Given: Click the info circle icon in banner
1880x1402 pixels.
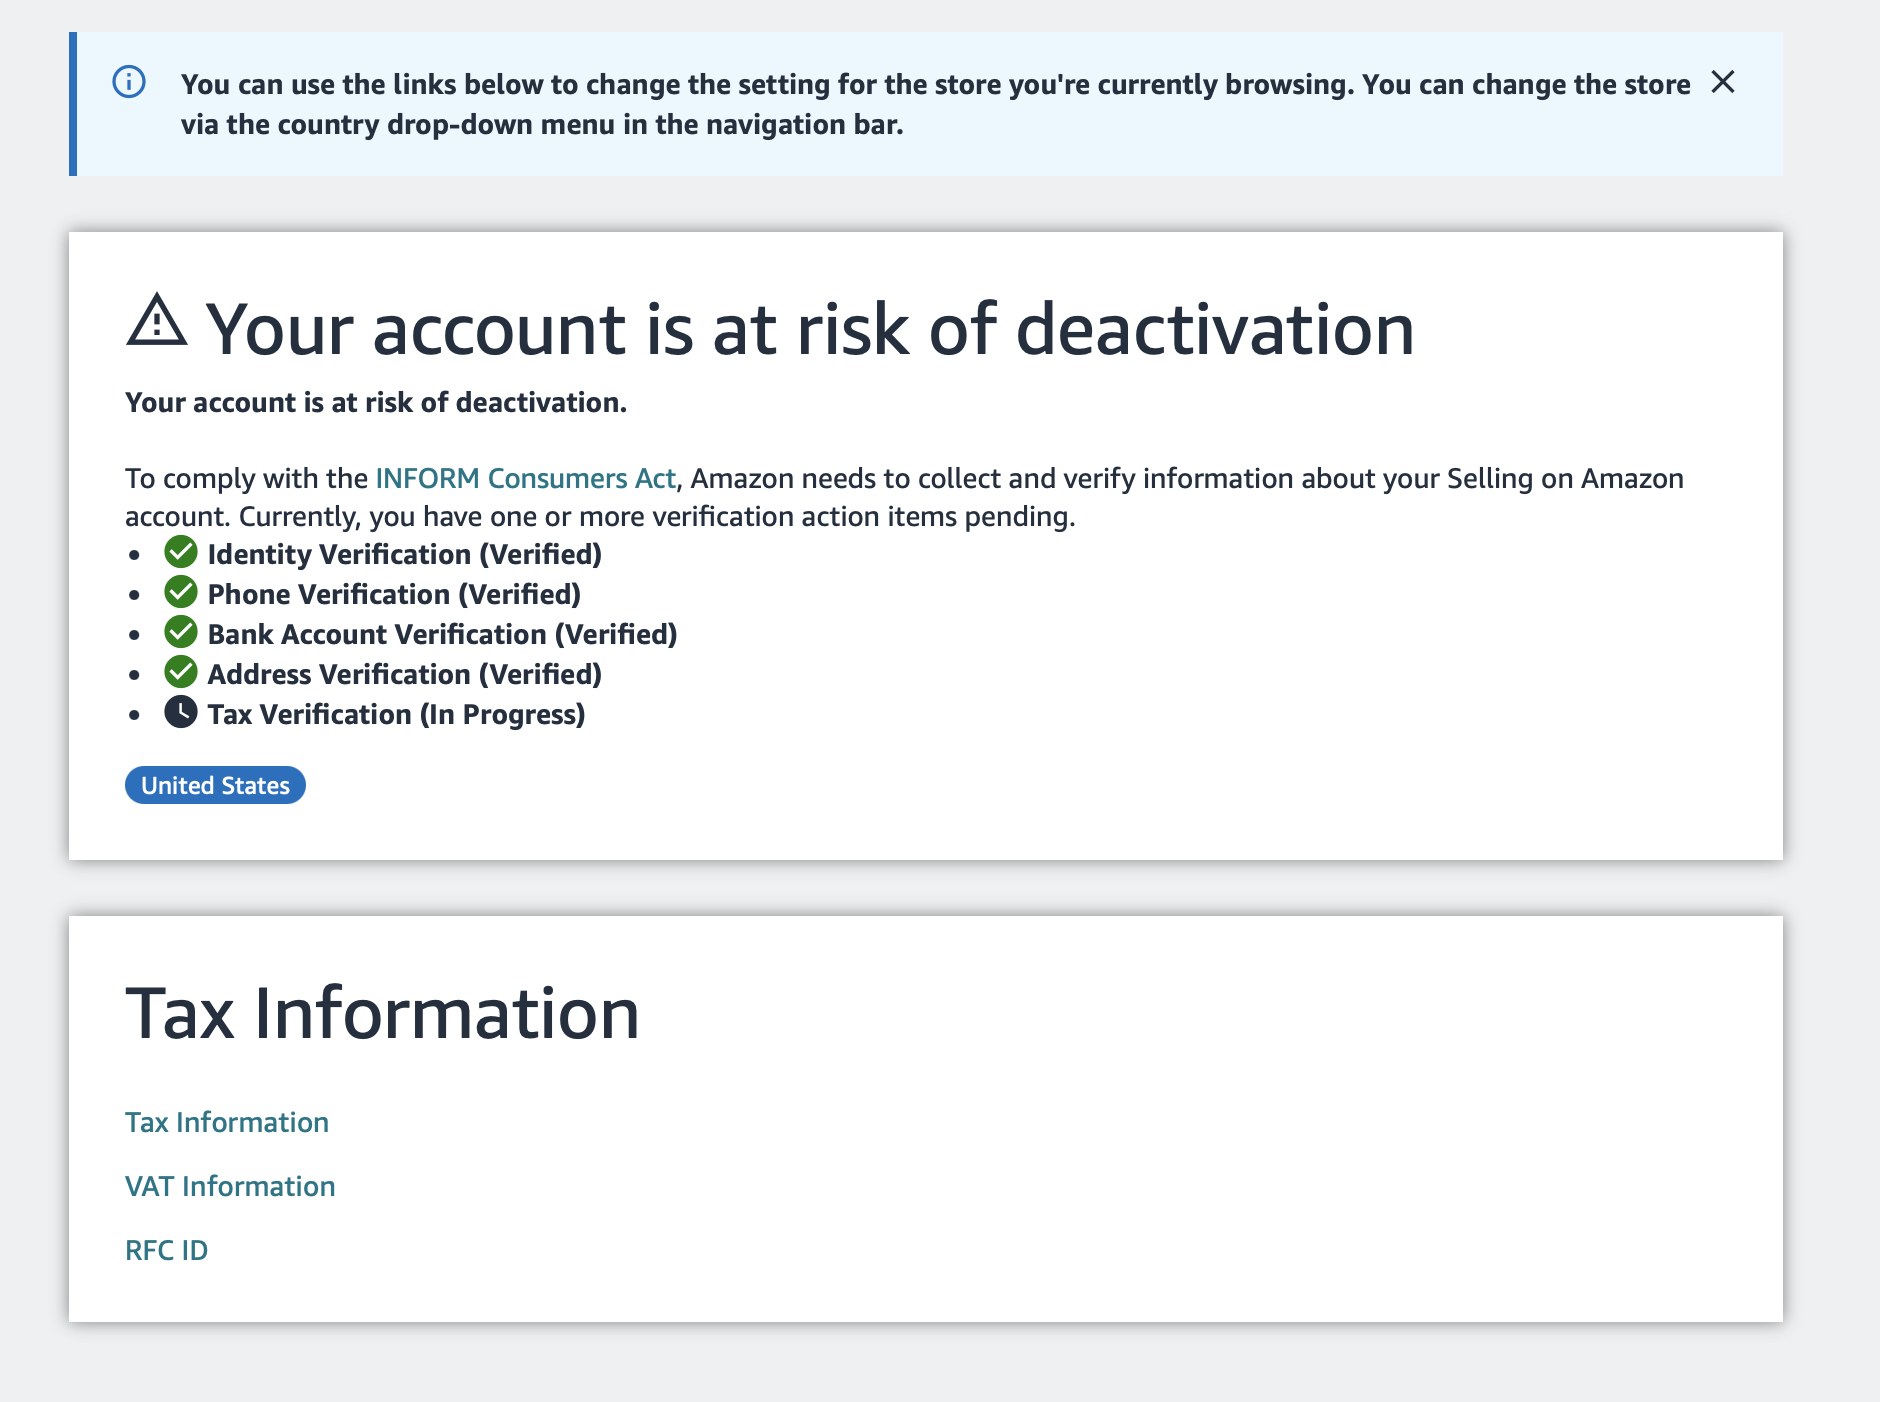Looking at the screenshot, I should (x=129, y=82).
